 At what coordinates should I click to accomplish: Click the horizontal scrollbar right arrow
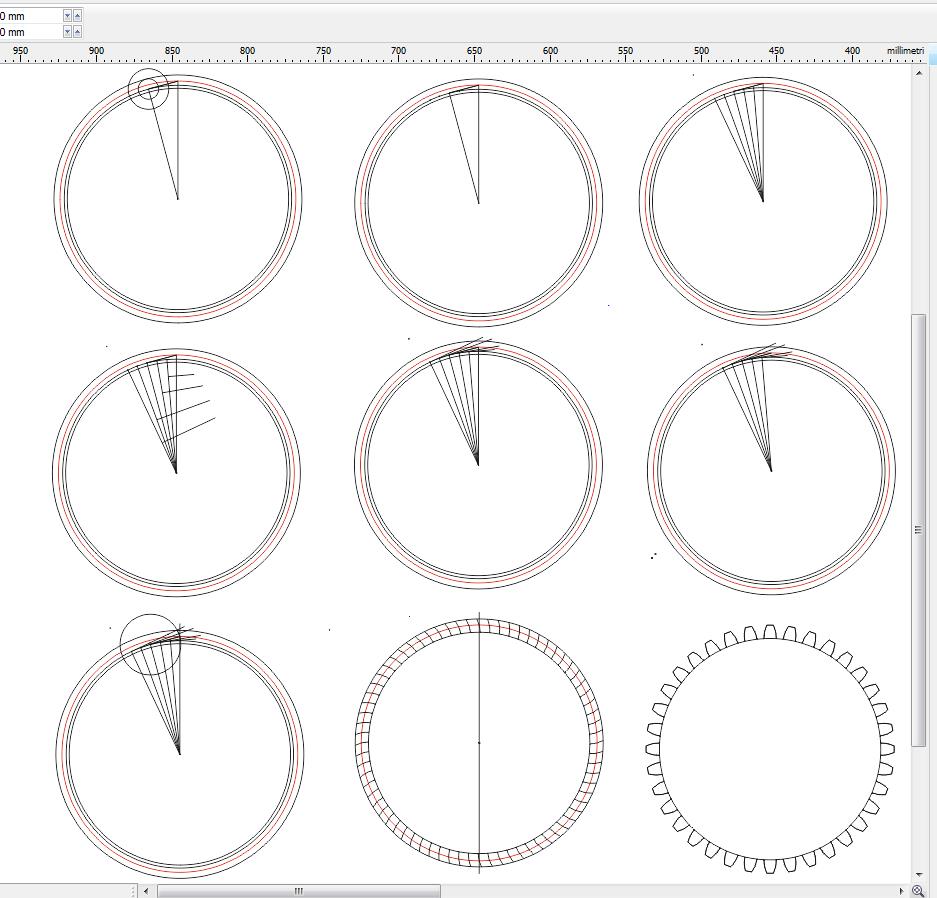903,890
